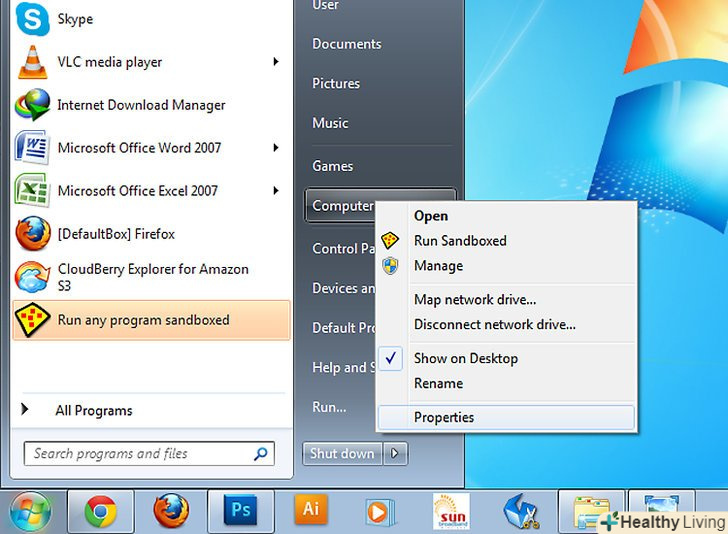728x534 pixels.
Task: Click All Programs label
Action: coord(94,410)
